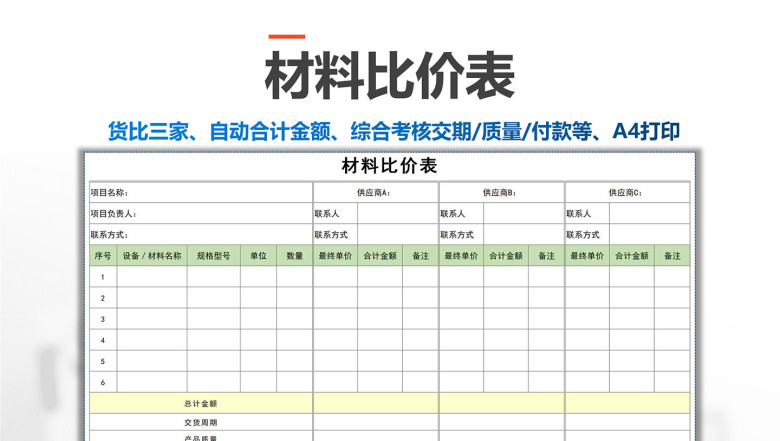Select the 规格型号 column header
This screenshot has width=780, height=441.
(x=214, y=256)
